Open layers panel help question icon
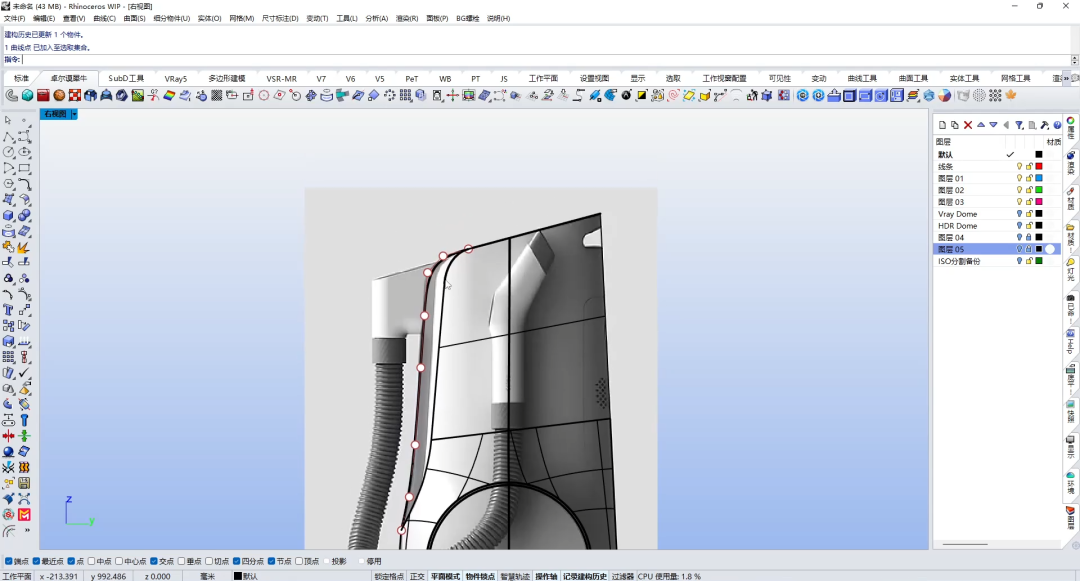 (1057, 125)
